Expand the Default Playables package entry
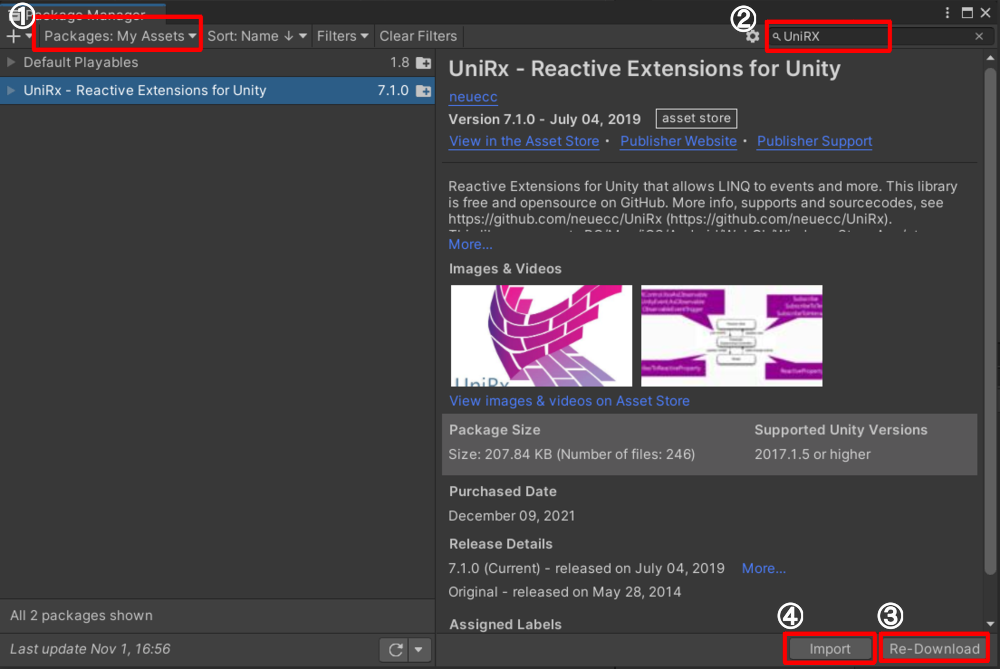Viewport: 1000px width, 669px height. point(10,62)
